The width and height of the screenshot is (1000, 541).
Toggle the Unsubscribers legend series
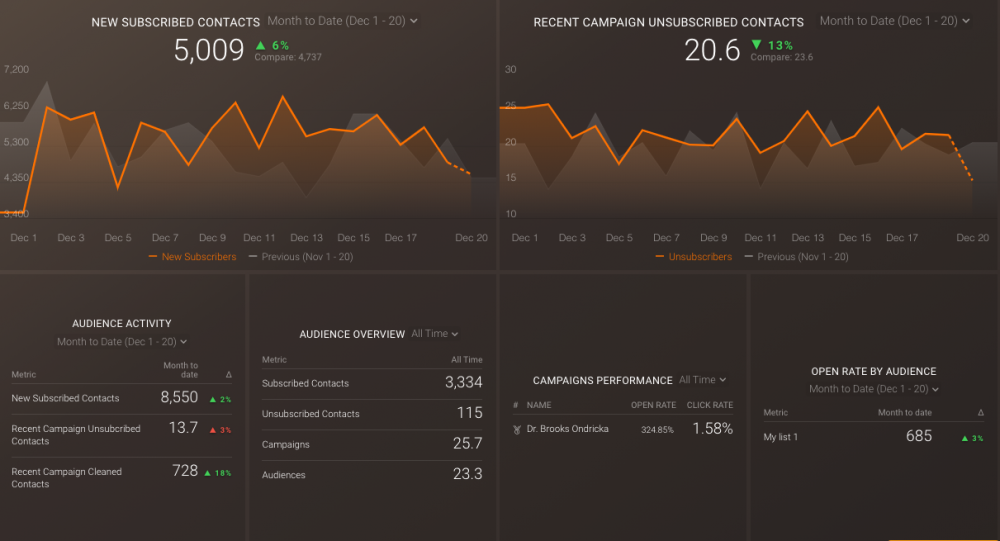(x=693, y=257)
